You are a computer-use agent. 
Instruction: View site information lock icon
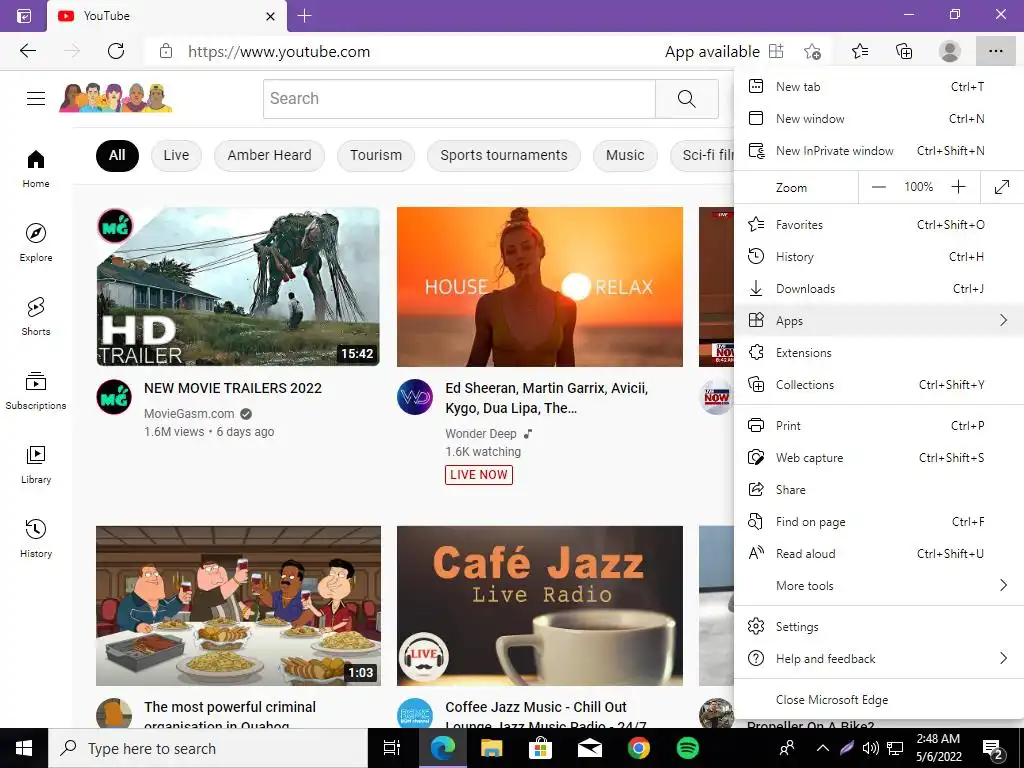(166, 51)
